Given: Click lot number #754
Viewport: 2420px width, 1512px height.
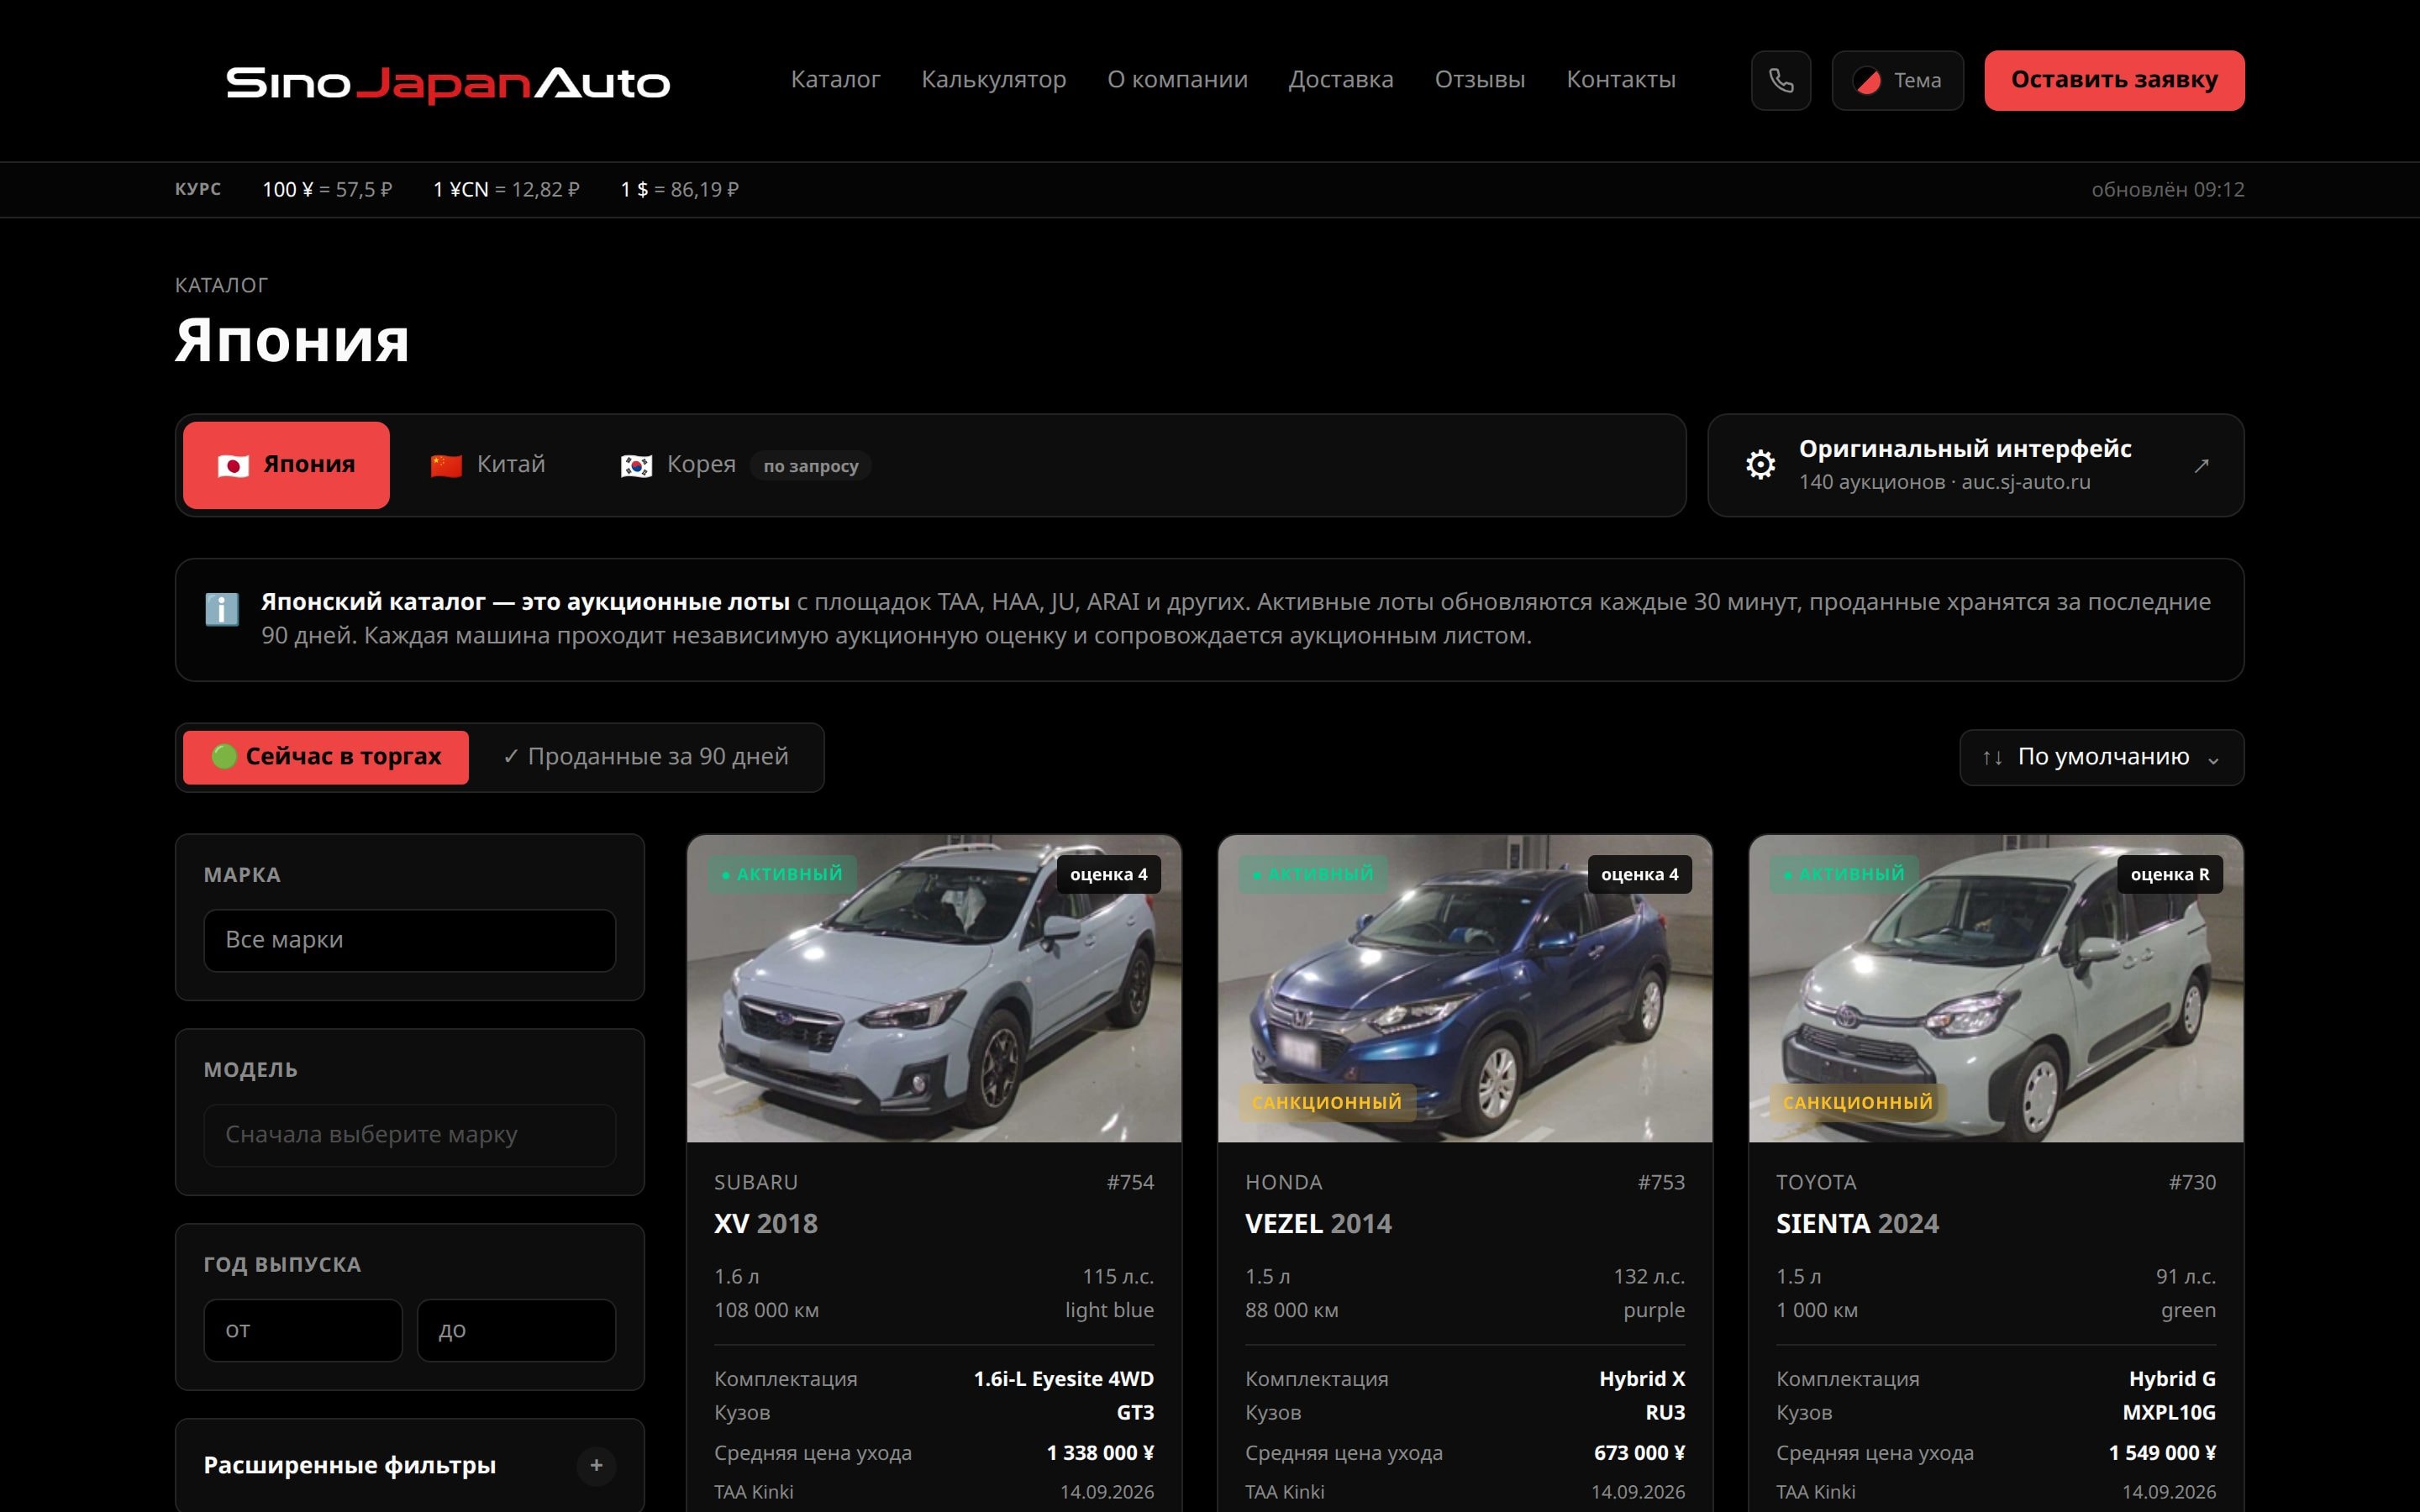Looking at the screenshot, I should (x=1130, y=1182).
